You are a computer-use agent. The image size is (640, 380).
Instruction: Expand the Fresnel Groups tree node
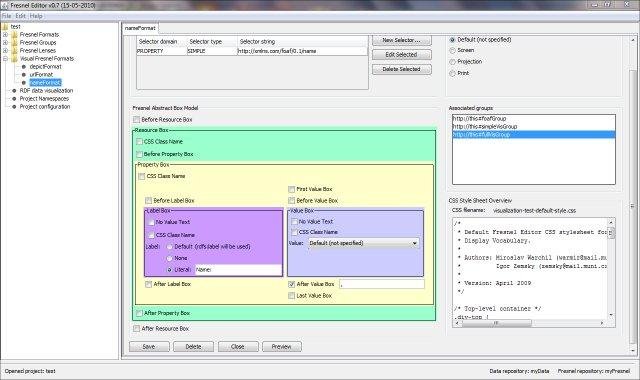(x=5, y=42)
